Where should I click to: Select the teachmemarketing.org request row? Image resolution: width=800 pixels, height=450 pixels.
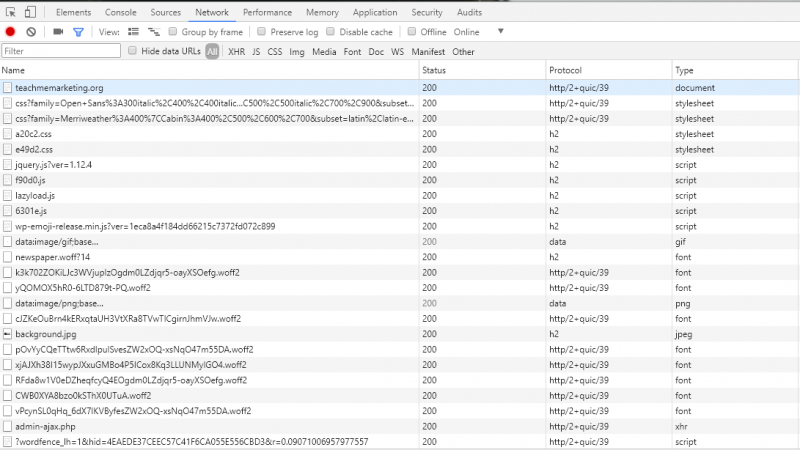coord(59,88)
